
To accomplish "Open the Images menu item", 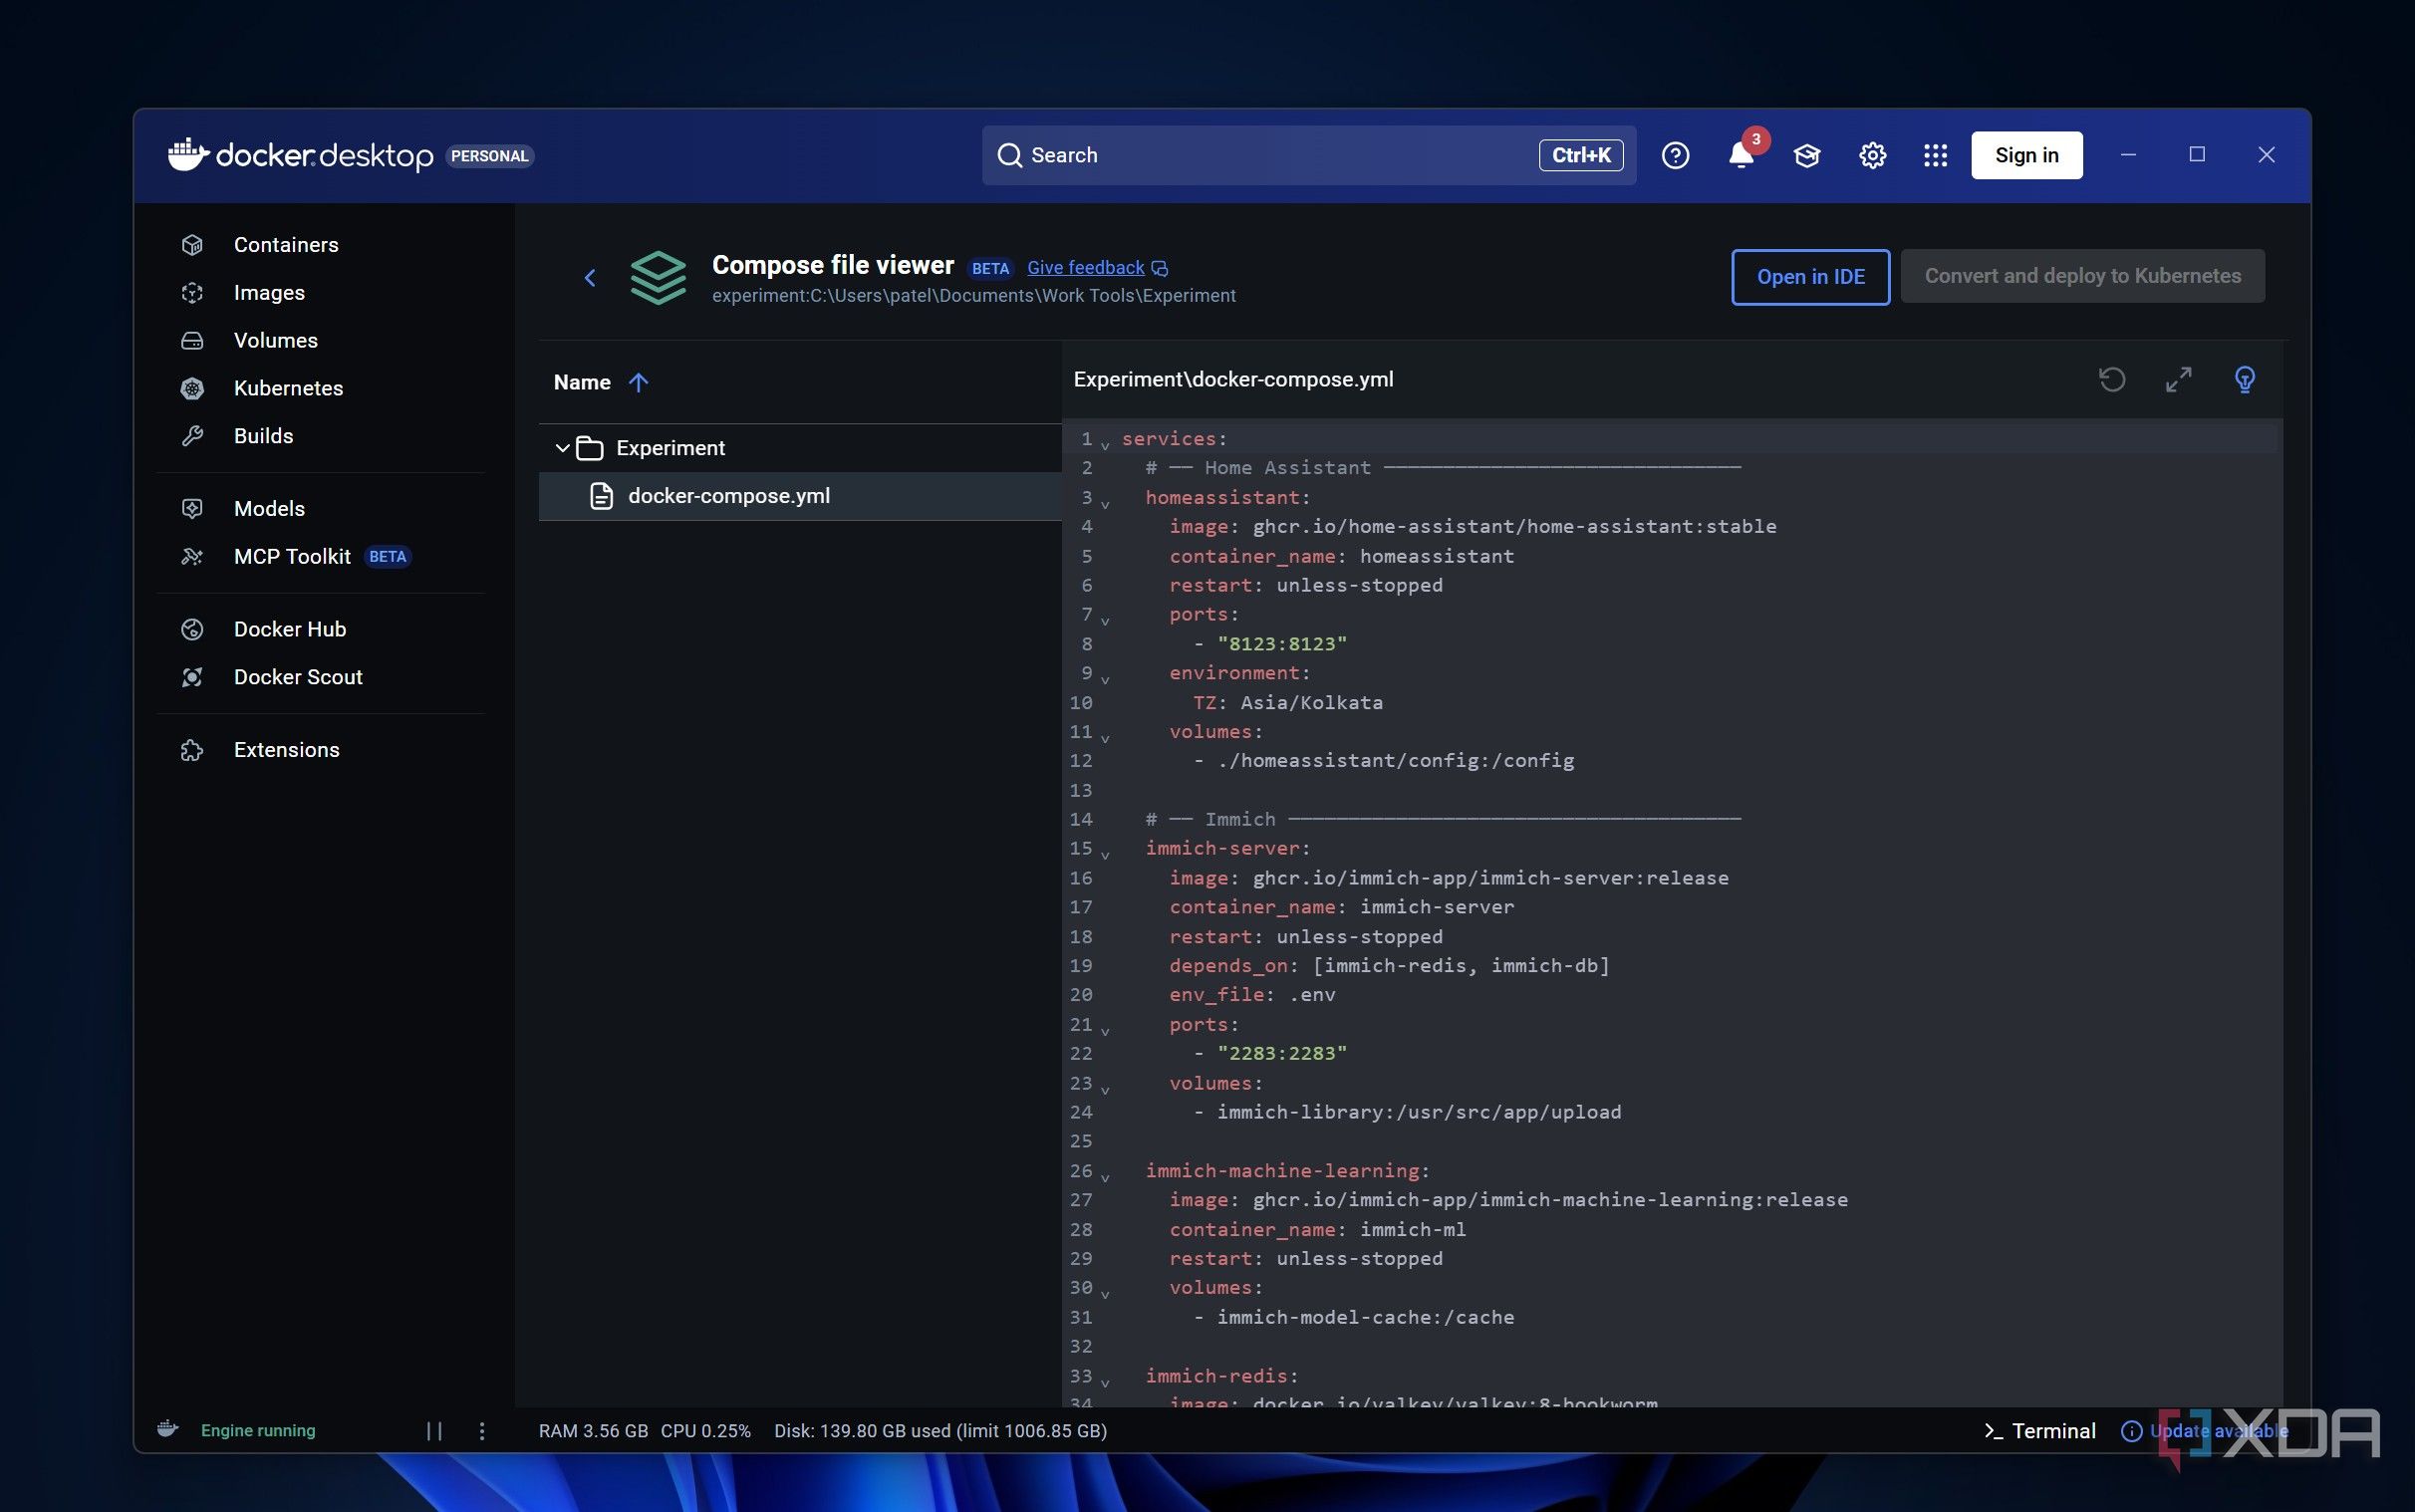I will 320,293.
